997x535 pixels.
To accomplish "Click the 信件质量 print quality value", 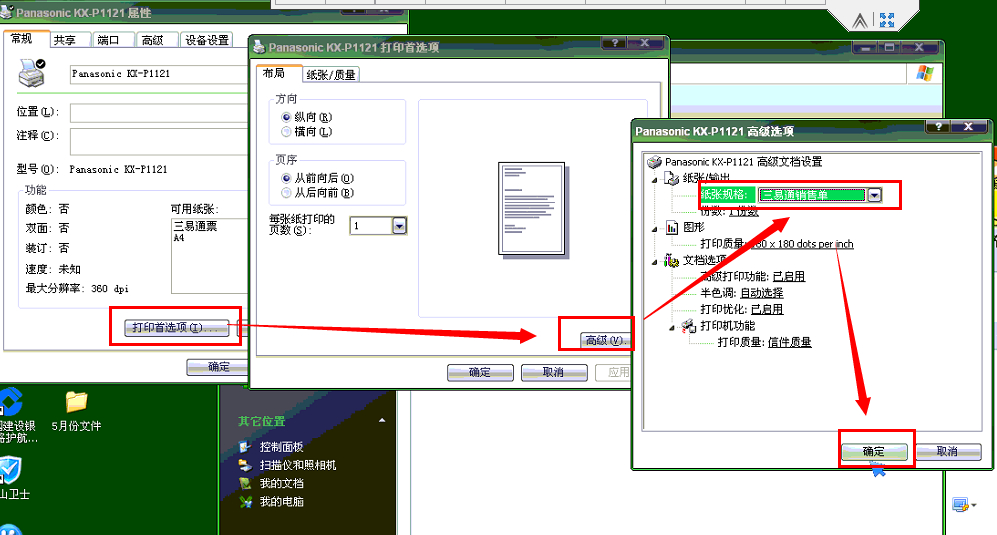I will (790, 343).
